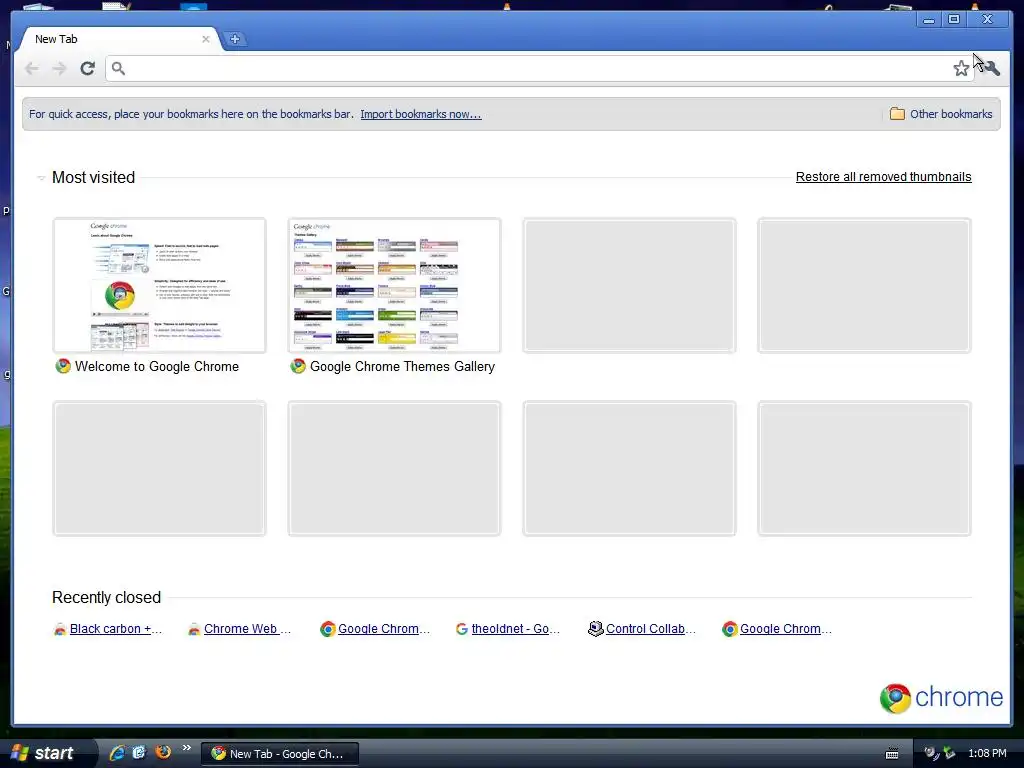
Task: Open Welcome to Google Chrome thumbnail
Action: pos(159,285)
